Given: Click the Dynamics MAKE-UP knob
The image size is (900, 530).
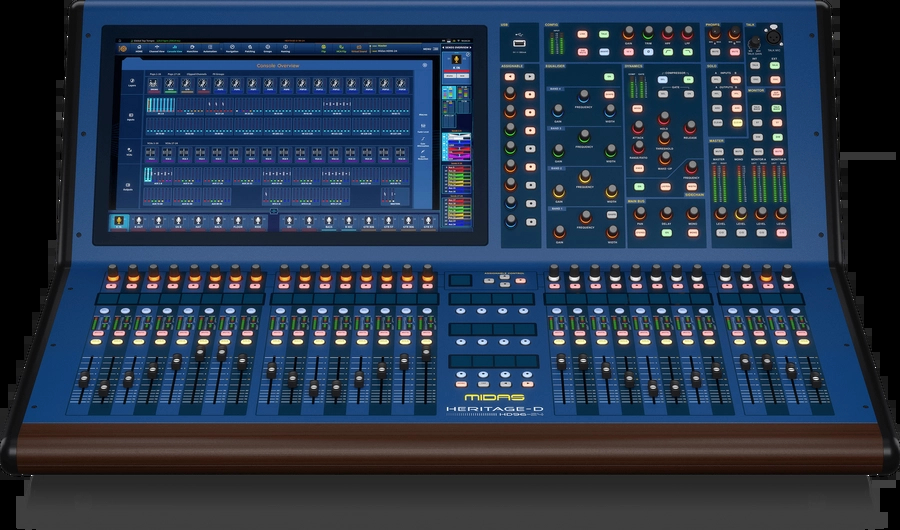Looking at the screenshot, I should coord(665,158).
